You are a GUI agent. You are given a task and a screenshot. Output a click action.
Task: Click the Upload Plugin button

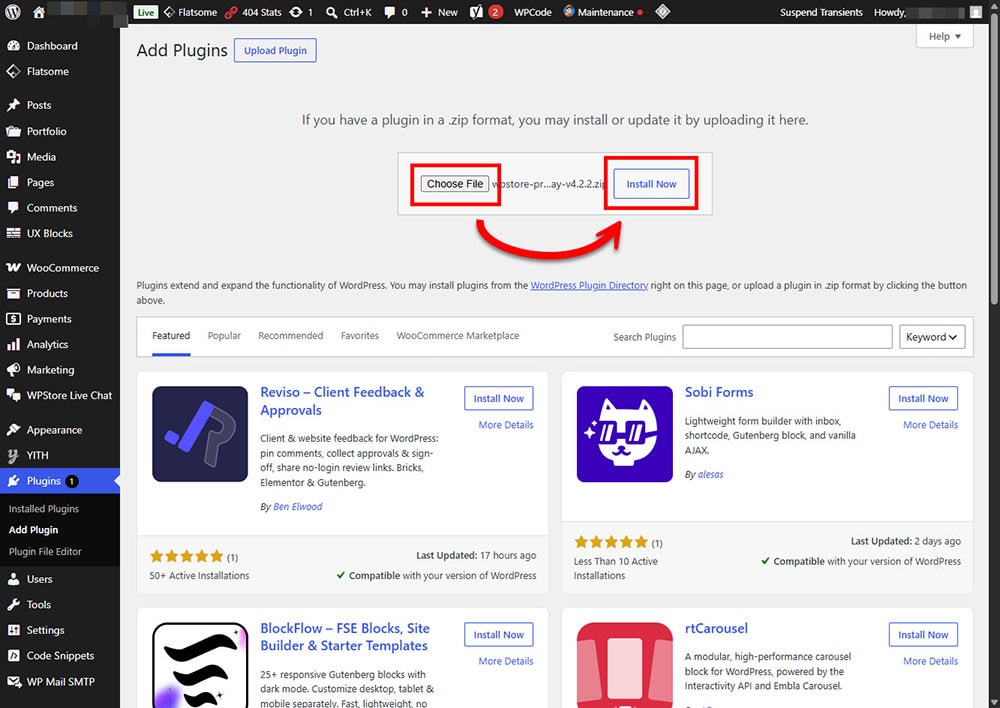(x=275, y=50)
